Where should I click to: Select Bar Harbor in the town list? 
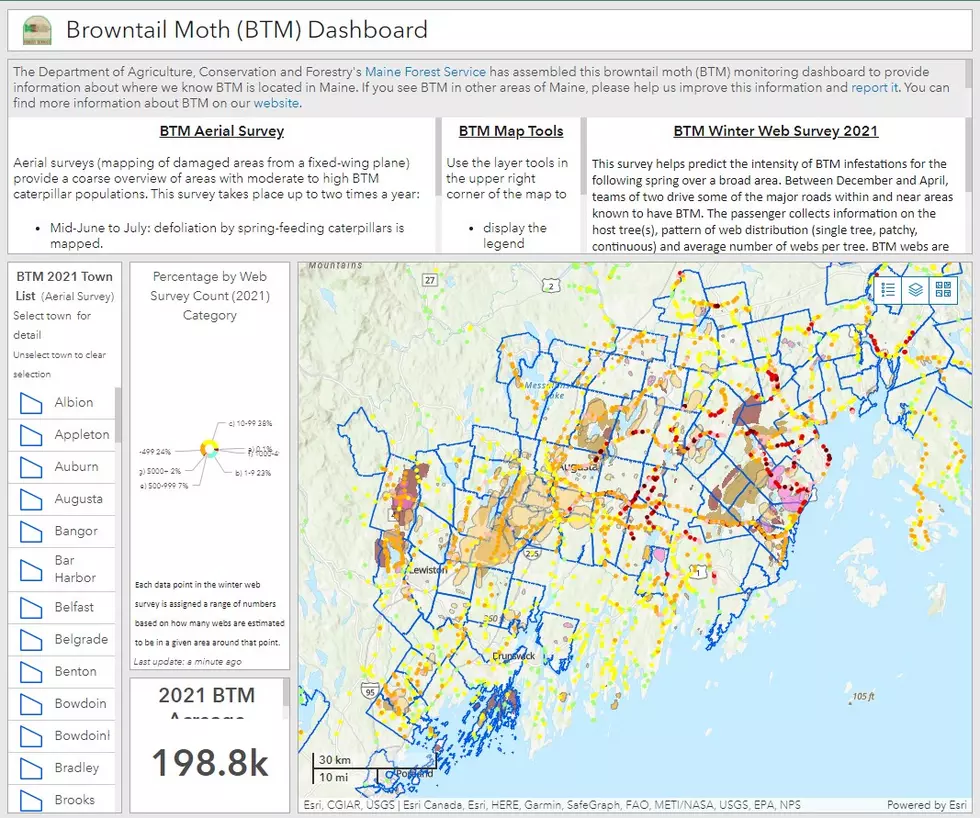point(62,569)
